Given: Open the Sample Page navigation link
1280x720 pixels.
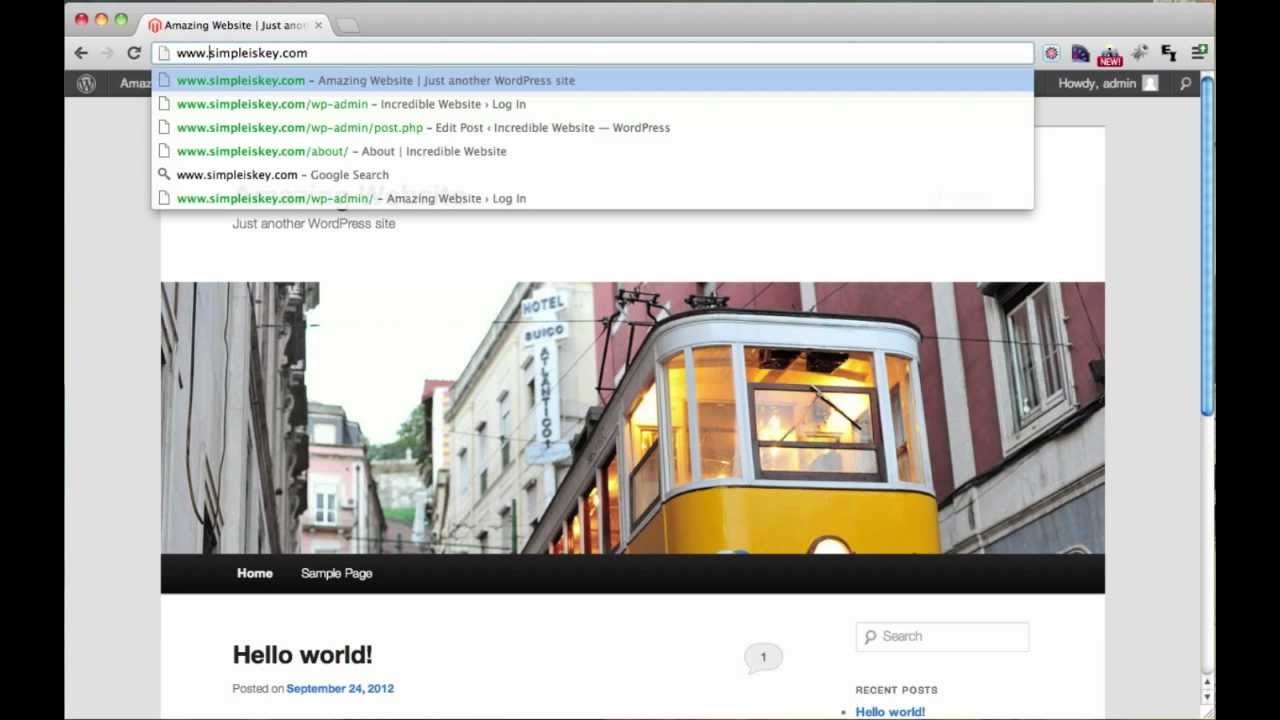Looking at the screenshot, I should click(x=336, y=573).
